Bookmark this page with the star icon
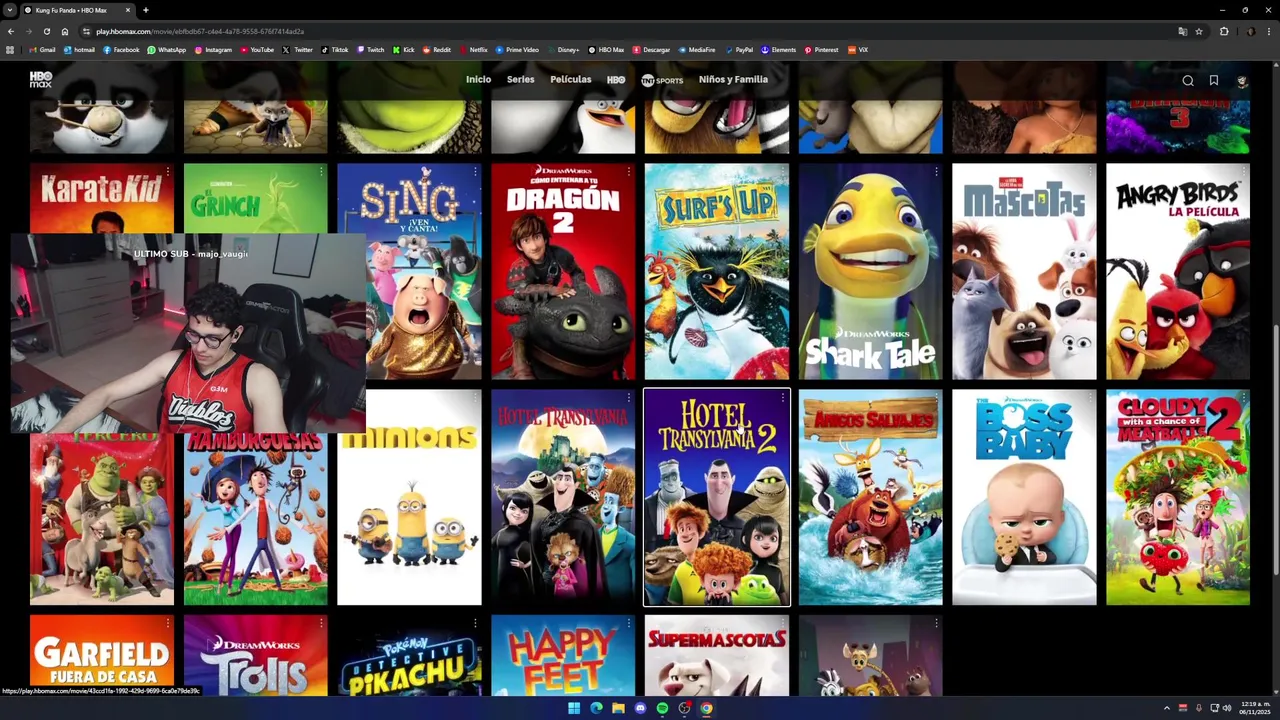This screenshot has height=720, width=1280. [x=1199, y=31]
